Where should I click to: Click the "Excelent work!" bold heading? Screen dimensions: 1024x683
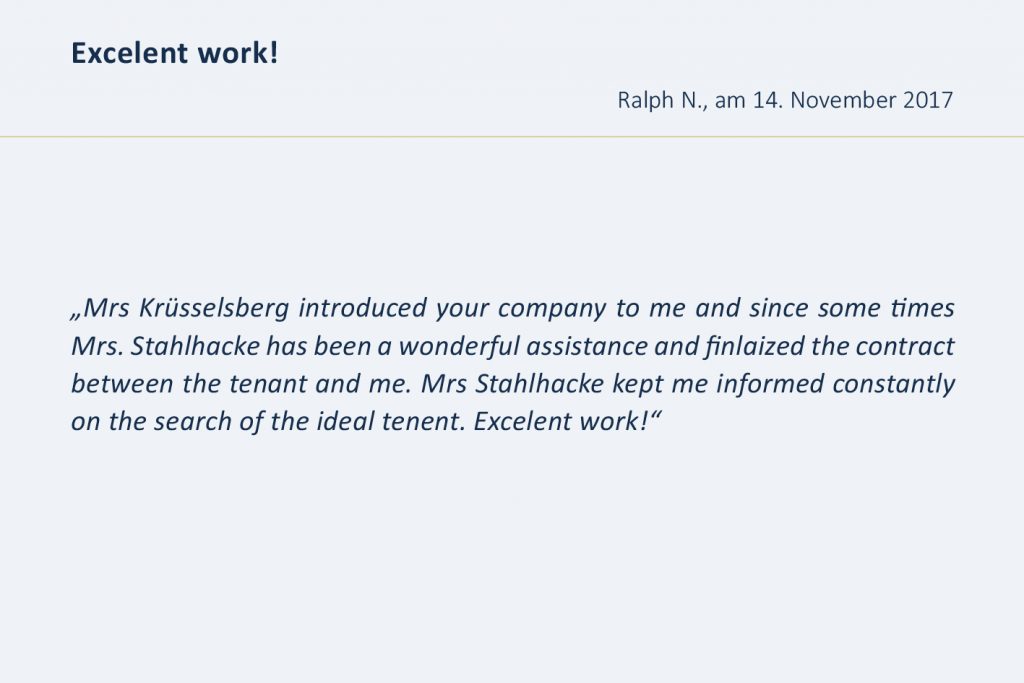(174, 53)
